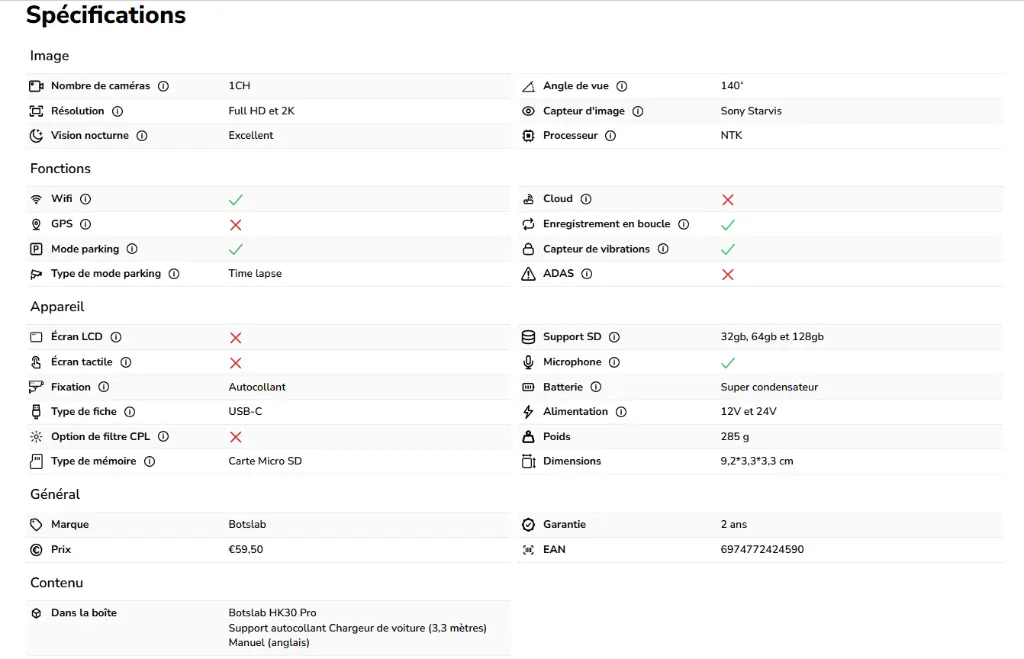Viewport: 1024px width, 659px height.
Task: Open info for Enregistrement en boucle
Action: pos(684,224)
